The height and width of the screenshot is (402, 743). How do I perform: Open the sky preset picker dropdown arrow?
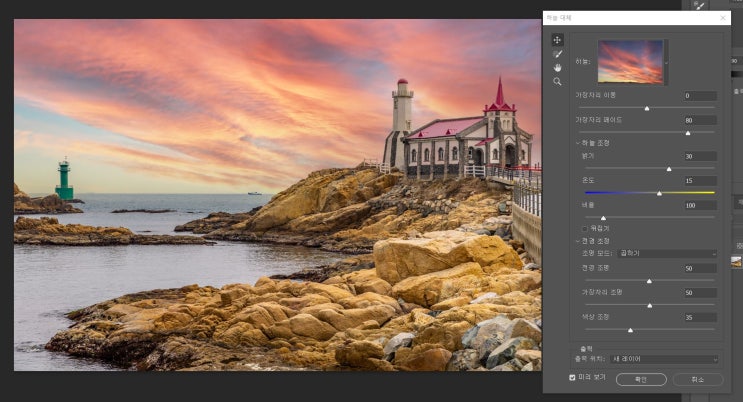(667, 62)
